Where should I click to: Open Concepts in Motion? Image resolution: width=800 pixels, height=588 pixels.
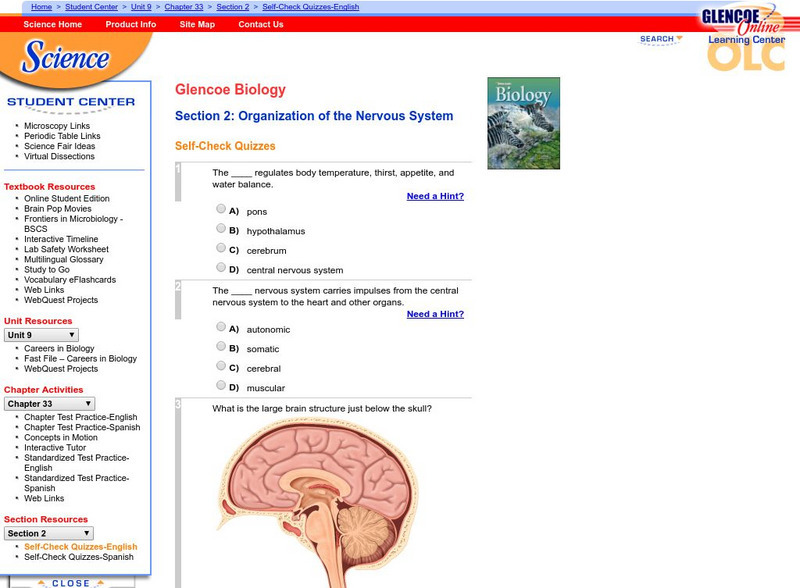click(x=61, y=437)
